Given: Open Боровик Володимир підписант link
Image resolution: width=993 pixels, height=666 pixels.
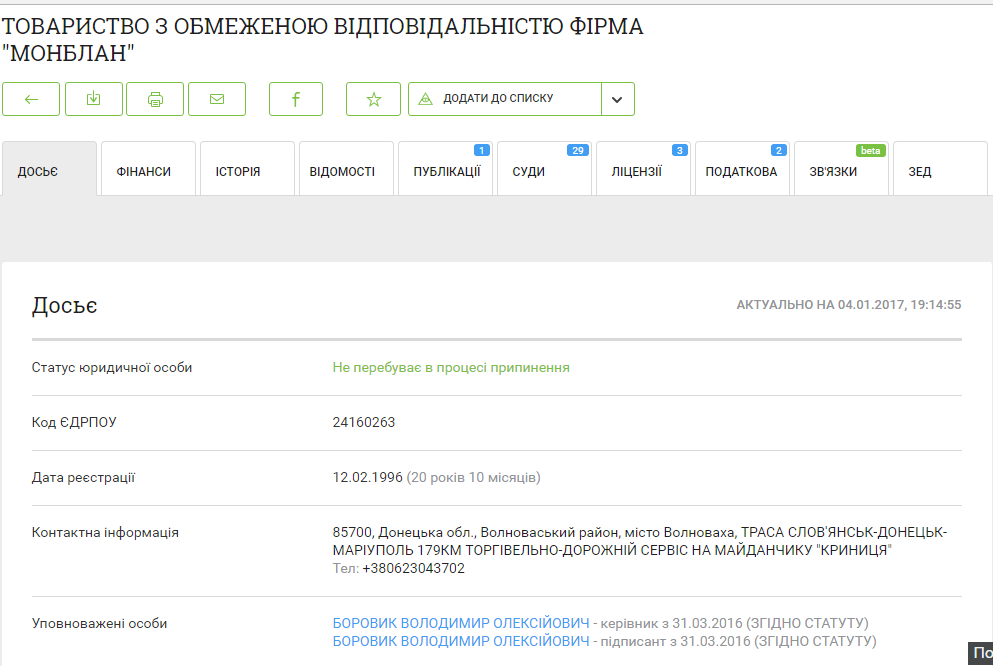Looking at the screenshot, I should 461,641.
